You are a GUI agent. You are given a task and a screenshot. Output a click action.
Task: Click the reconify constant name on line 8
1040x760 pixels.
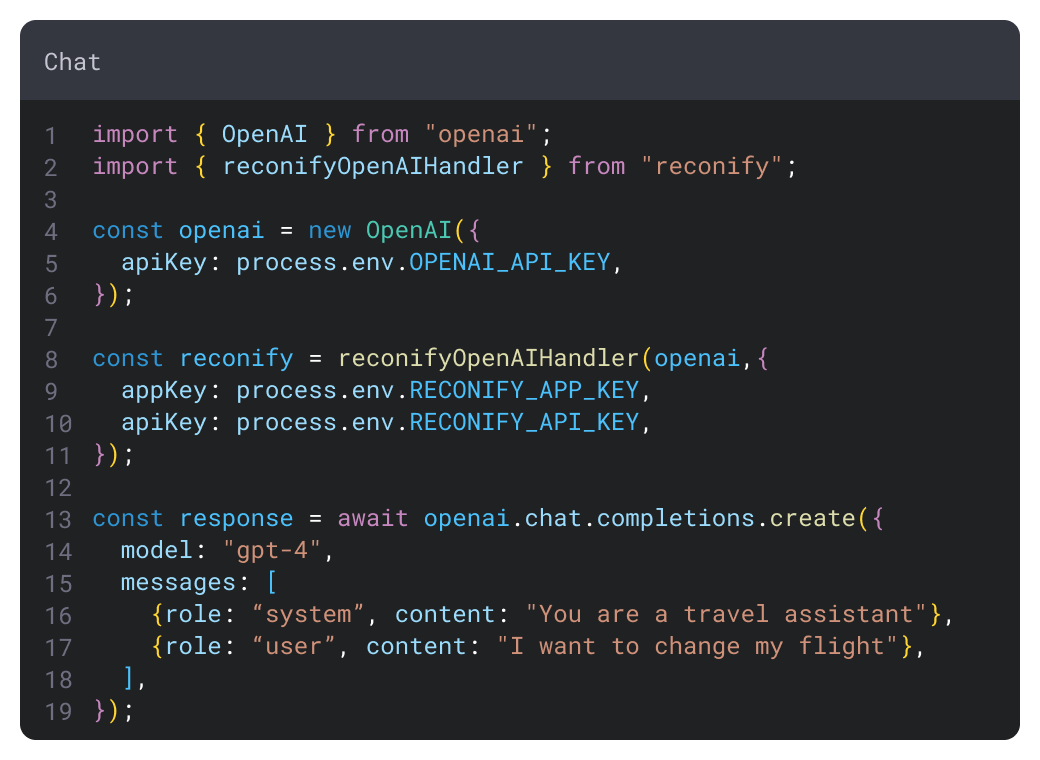pyautogui.click(x=235, y=358)
